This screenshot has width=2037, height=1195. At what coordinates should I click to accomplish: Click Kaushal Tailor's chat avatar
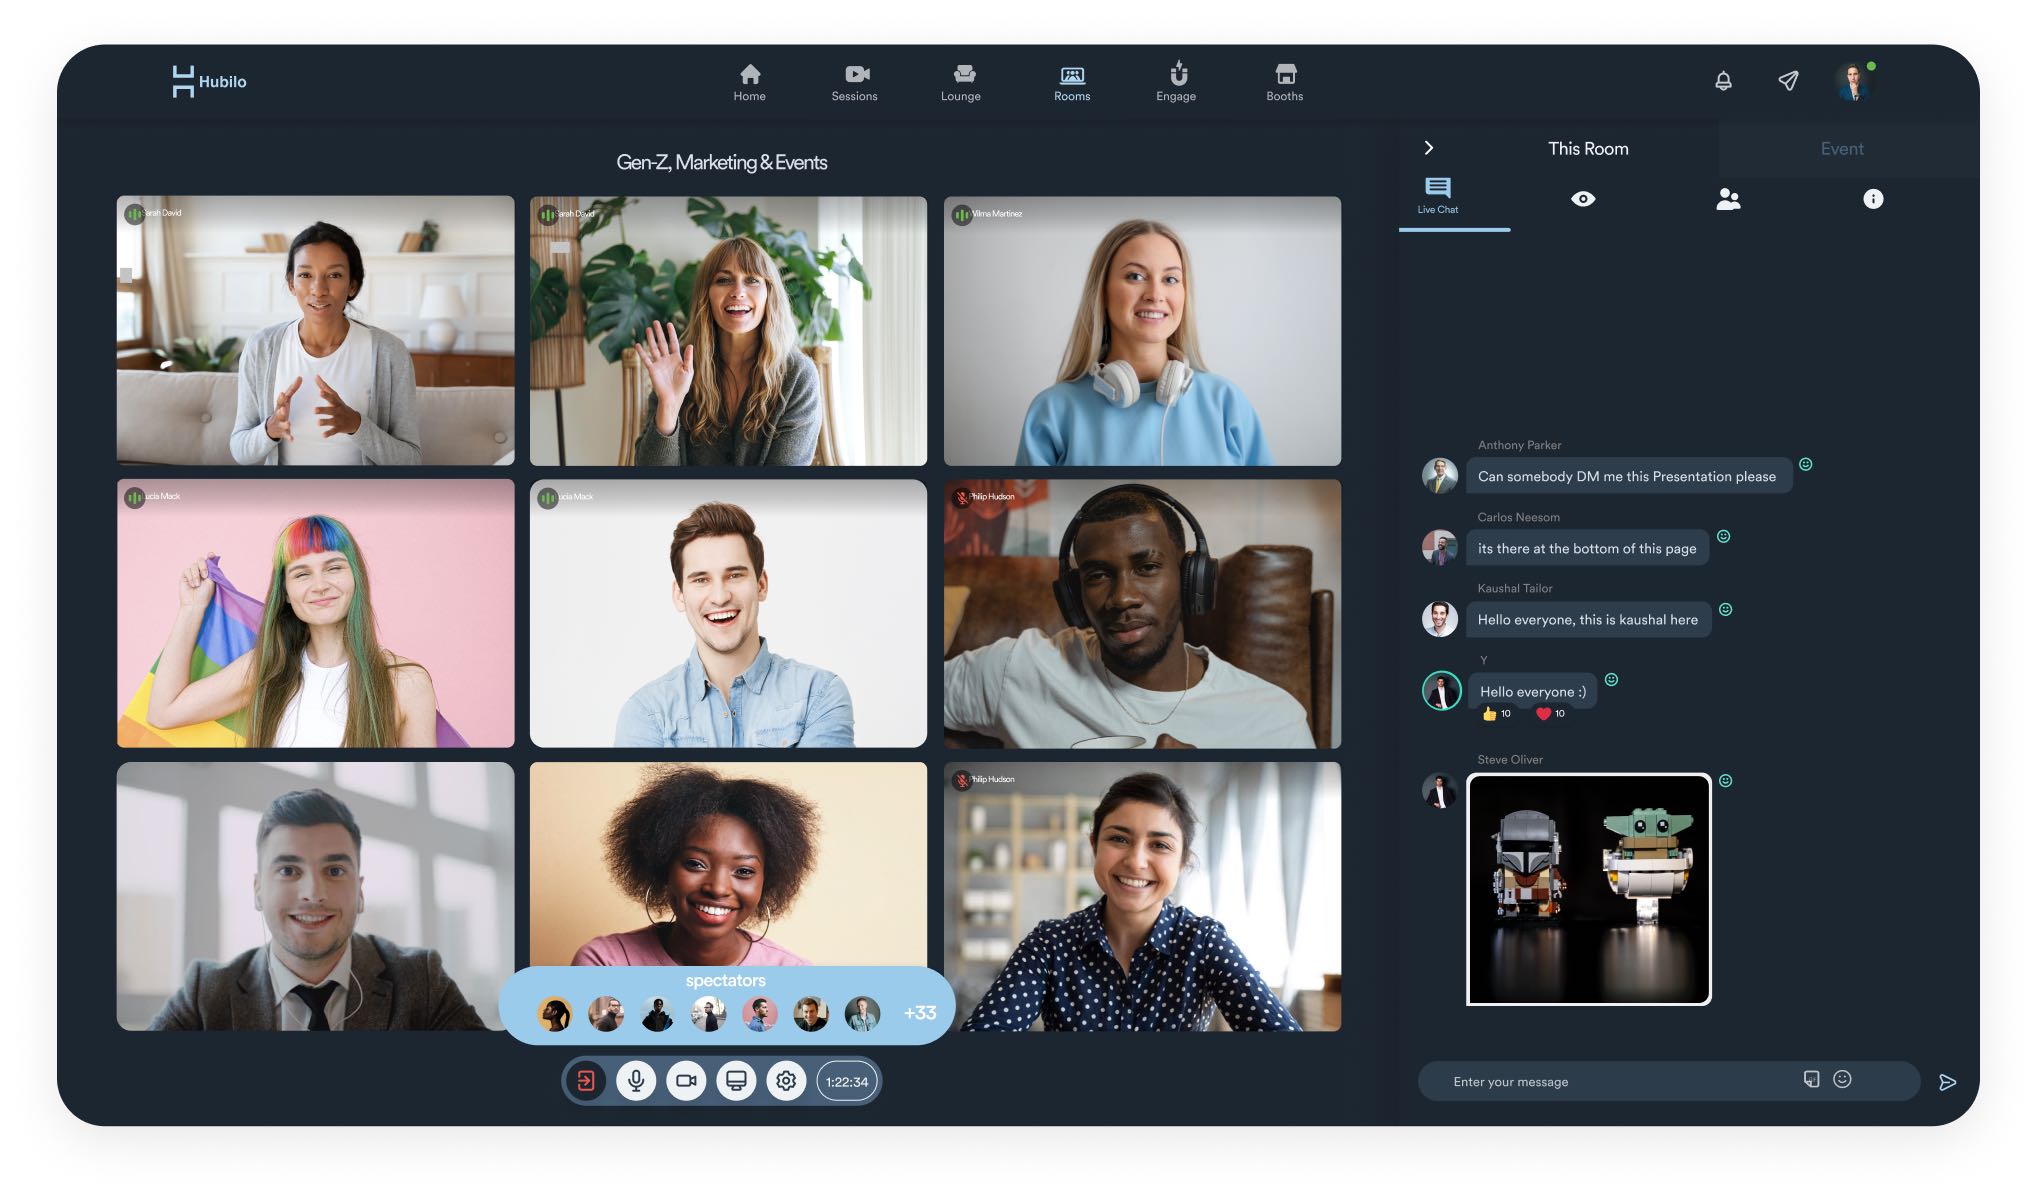[1439, 619]
